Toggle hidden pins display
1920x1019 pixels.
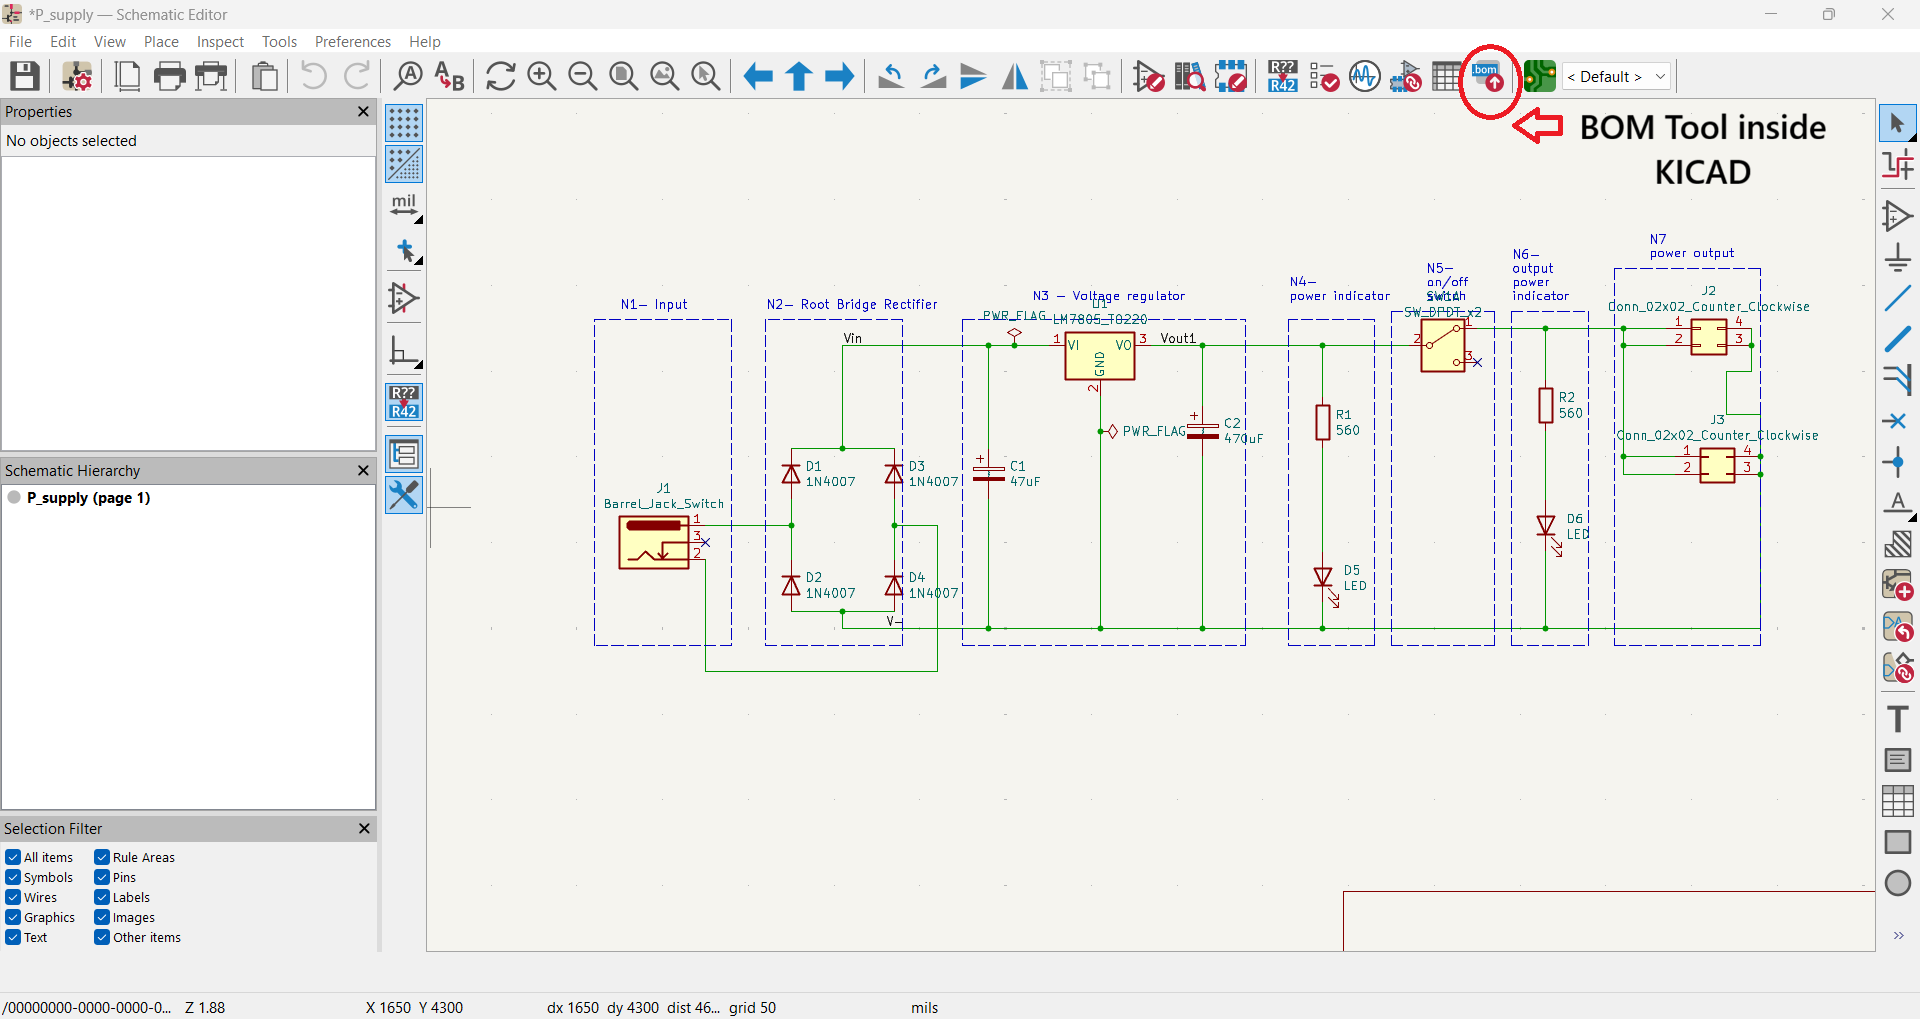(x=404, y=298)
